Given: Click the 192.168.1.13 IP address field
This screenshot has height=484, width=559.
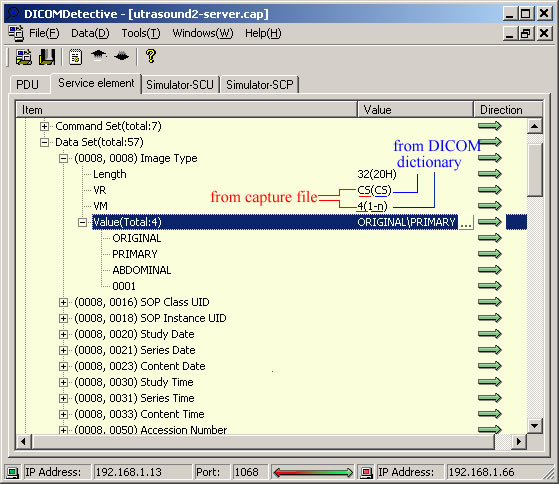Looking at the screenshot, I should 142,473.
